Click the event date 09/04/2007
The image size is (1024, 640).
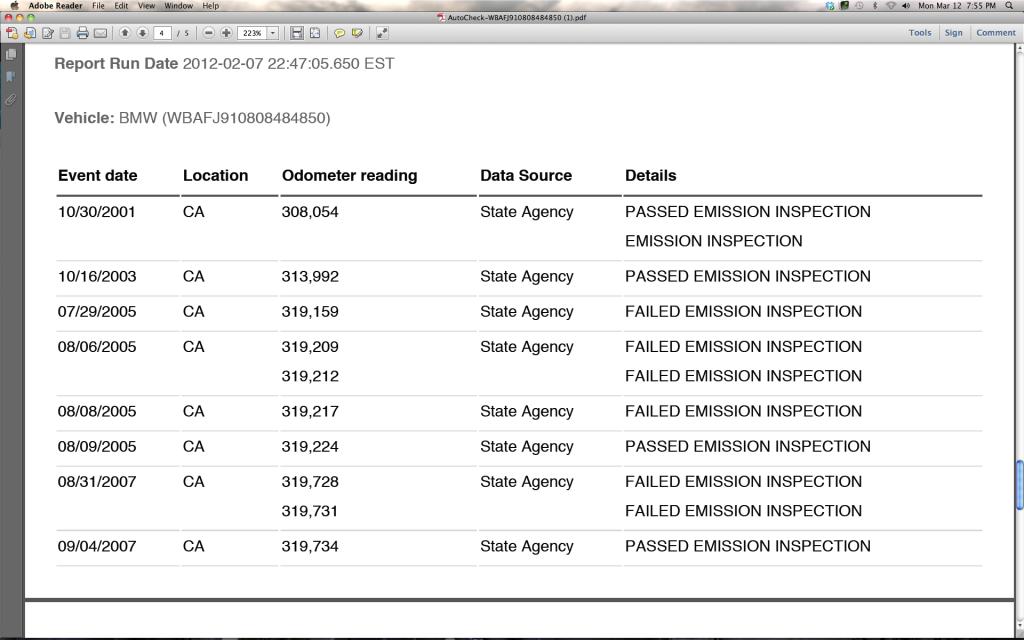97,546
